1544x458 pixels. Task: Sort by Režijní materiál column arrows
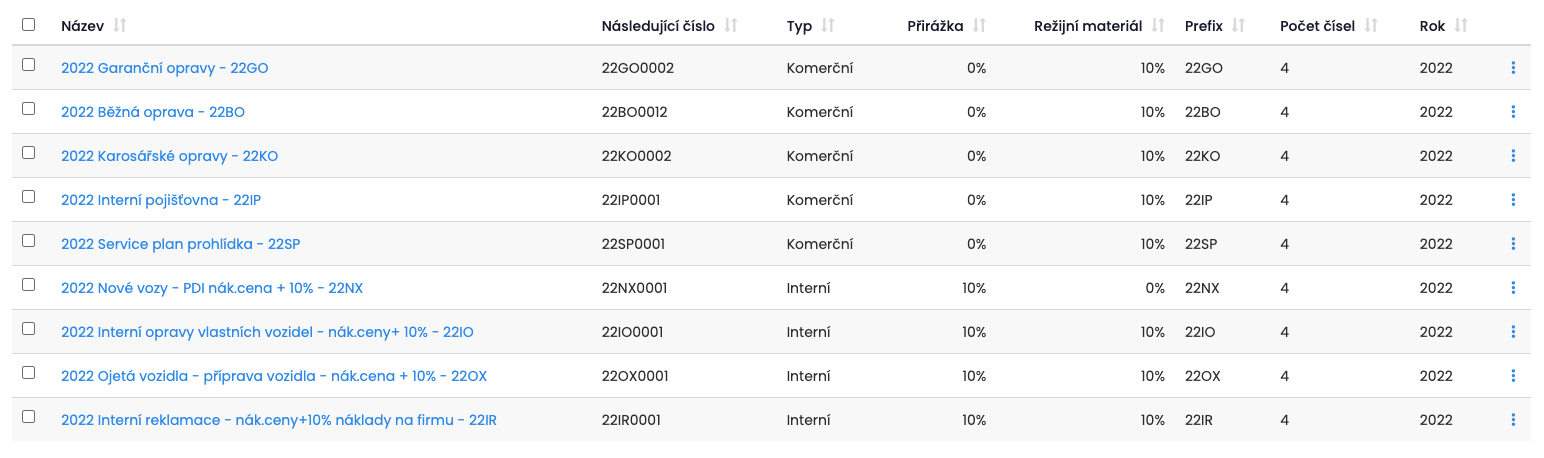[1158, 26]
